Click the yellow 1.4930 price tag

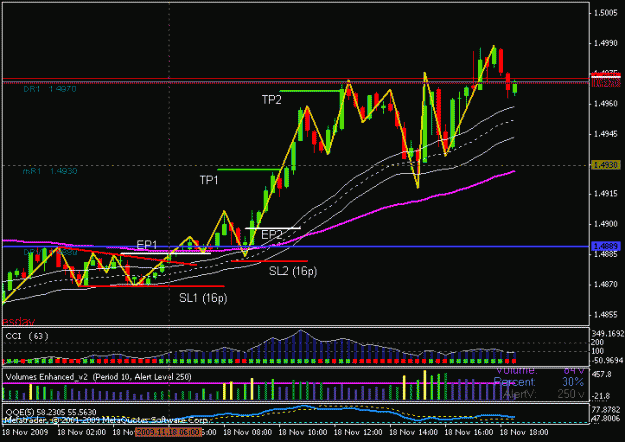[x=606, y=165]
